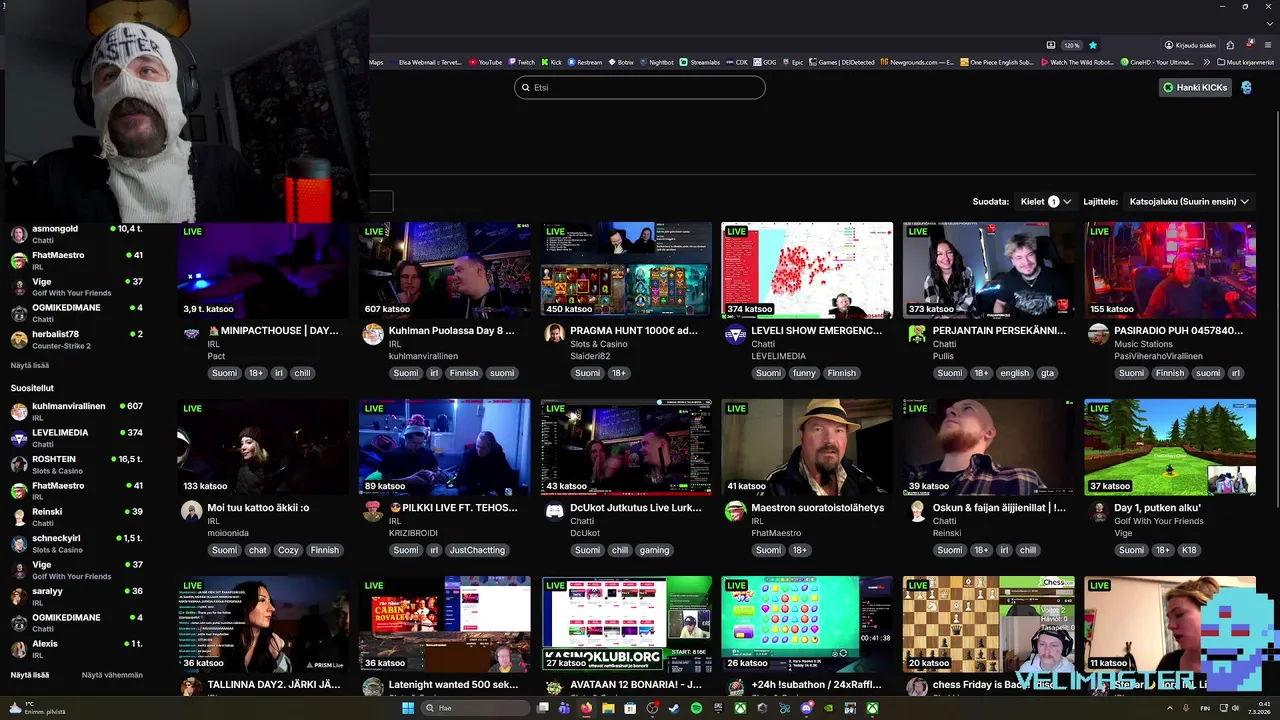Click the Windows Start button

[x=408, y=708]
